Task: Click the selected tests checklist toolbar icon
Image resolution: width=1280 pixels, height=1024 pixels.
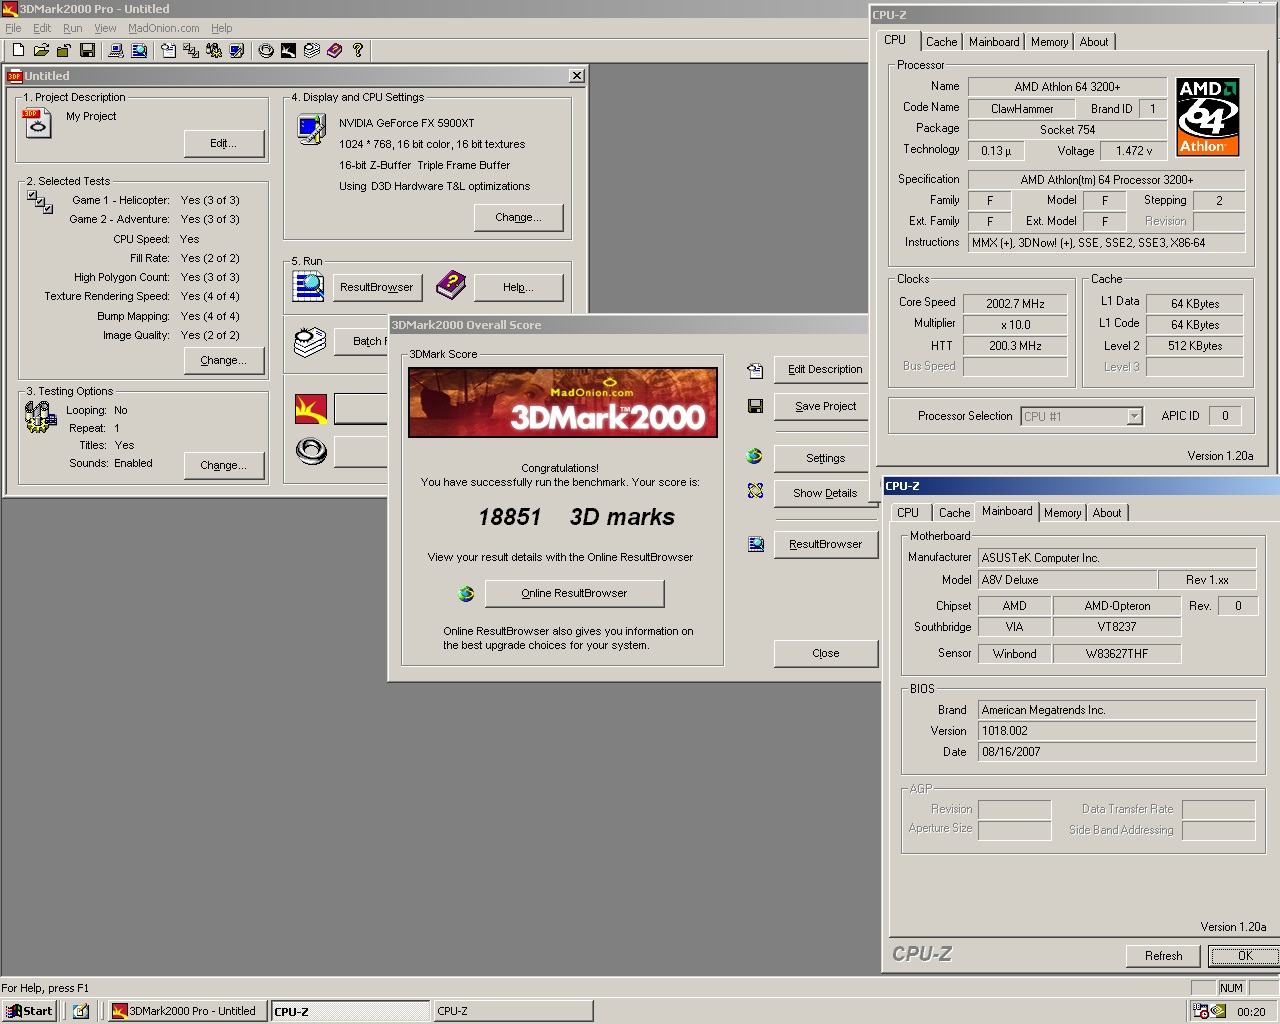Action: (x=191, y=50)
